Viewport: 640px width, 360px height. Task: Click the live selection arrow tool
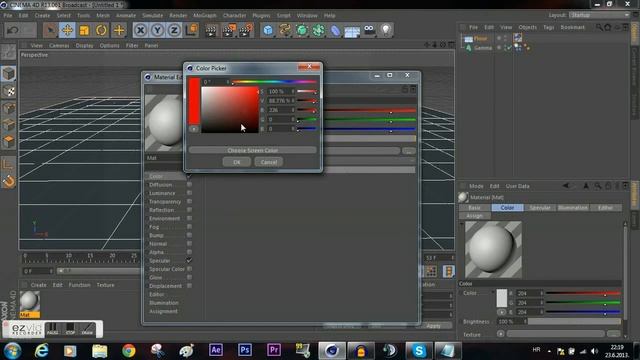tap(50, 30)
